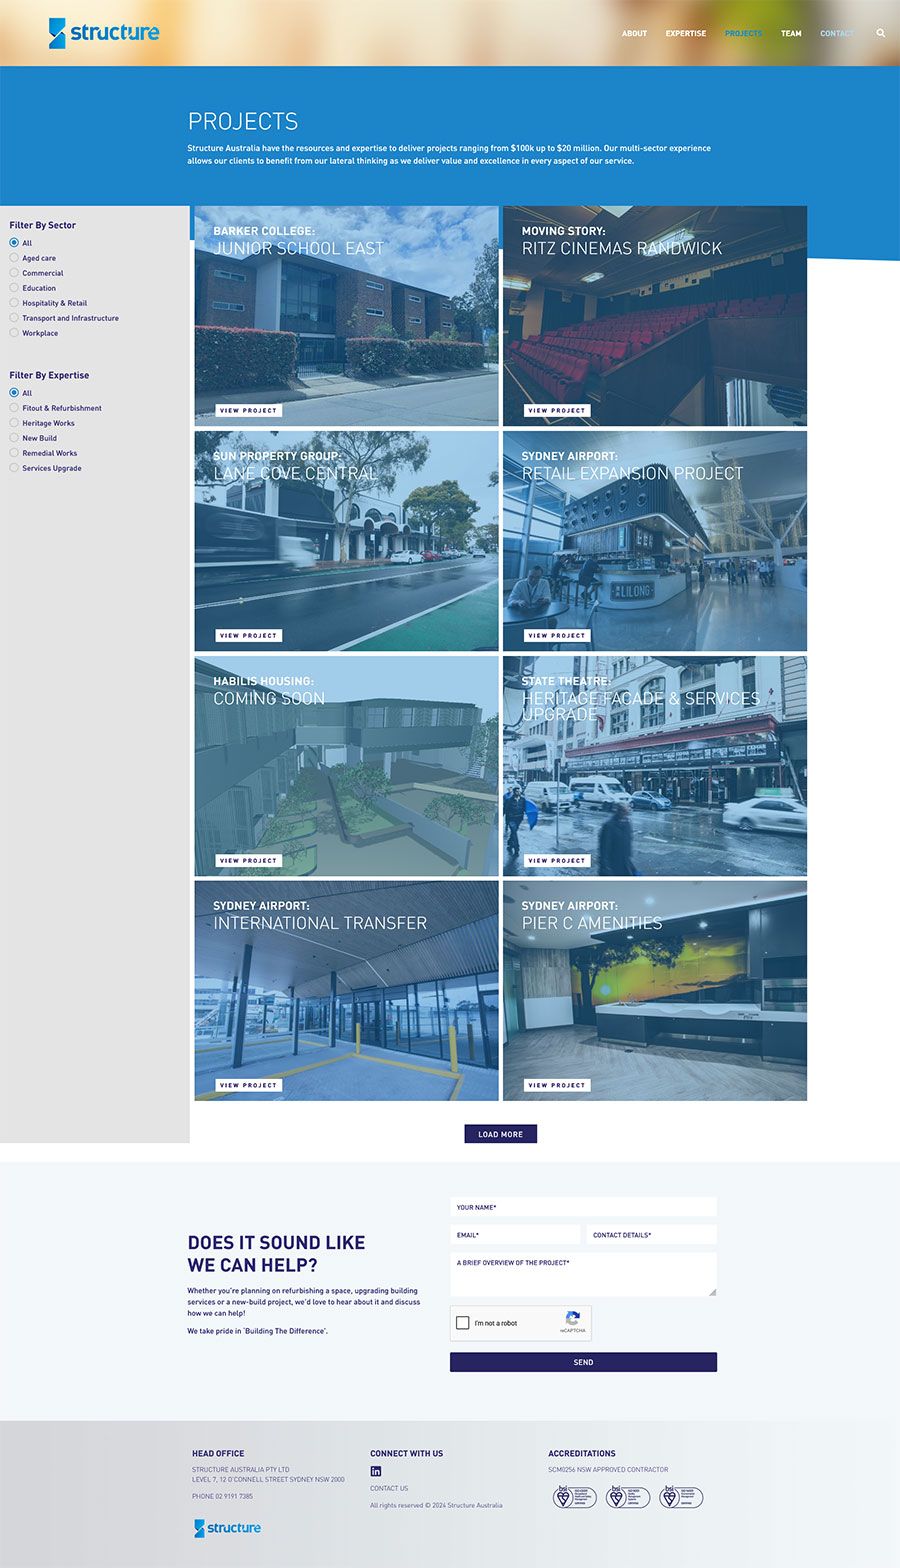Screen dimensions: 900x1568
Task: Click the first accreditation badge
Action: 575,1497
